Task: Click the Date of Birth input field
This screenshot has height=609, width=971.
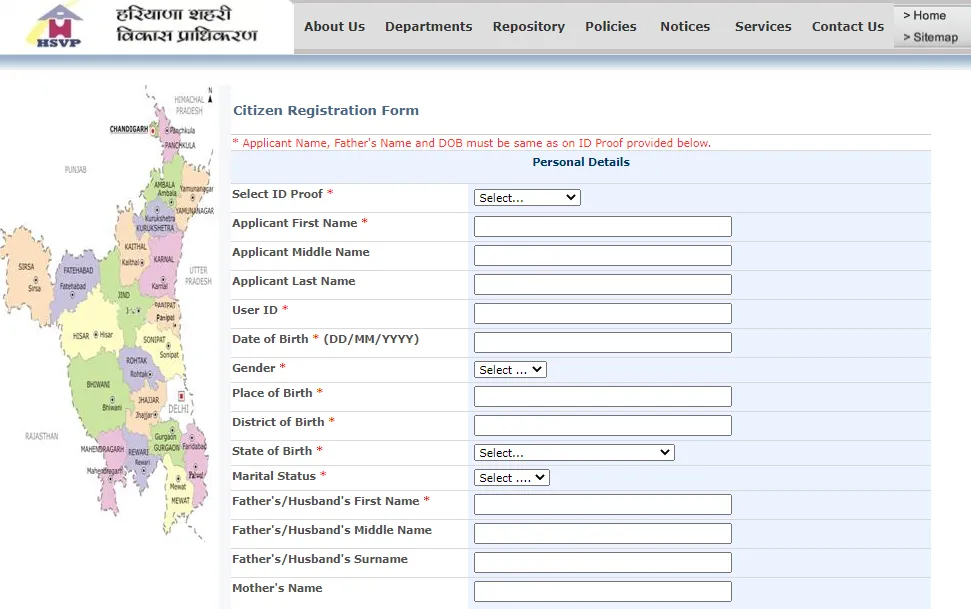Action: [x=602, y=343]
